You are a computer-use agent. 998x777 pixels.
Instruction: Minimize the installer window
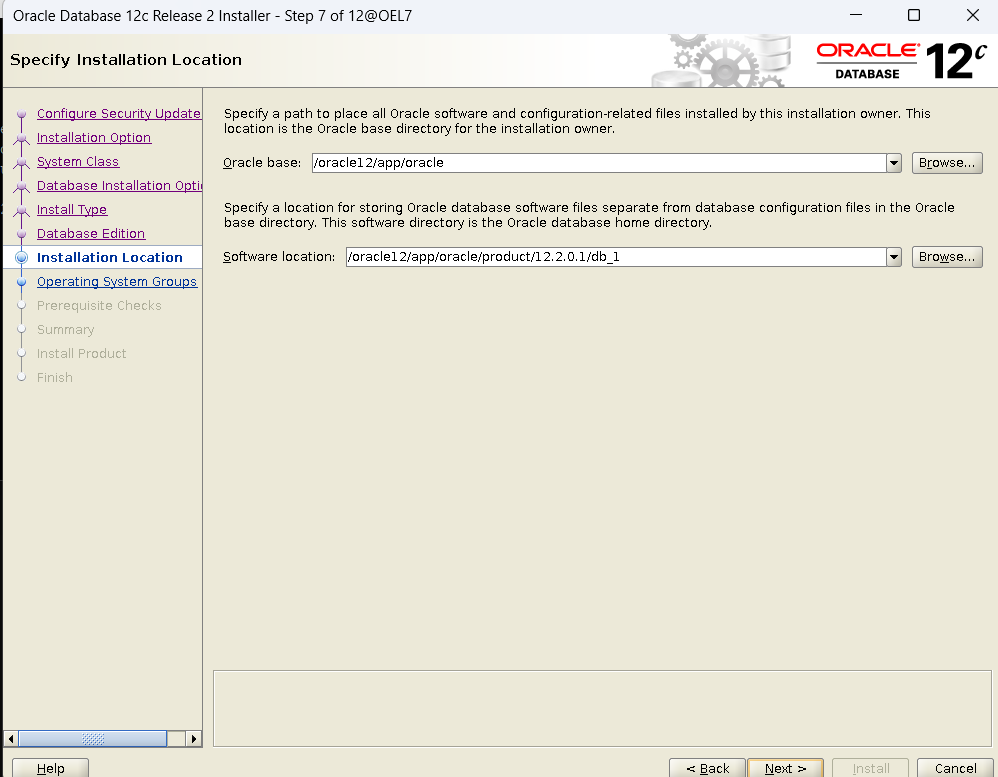click(x=855, y=15)
